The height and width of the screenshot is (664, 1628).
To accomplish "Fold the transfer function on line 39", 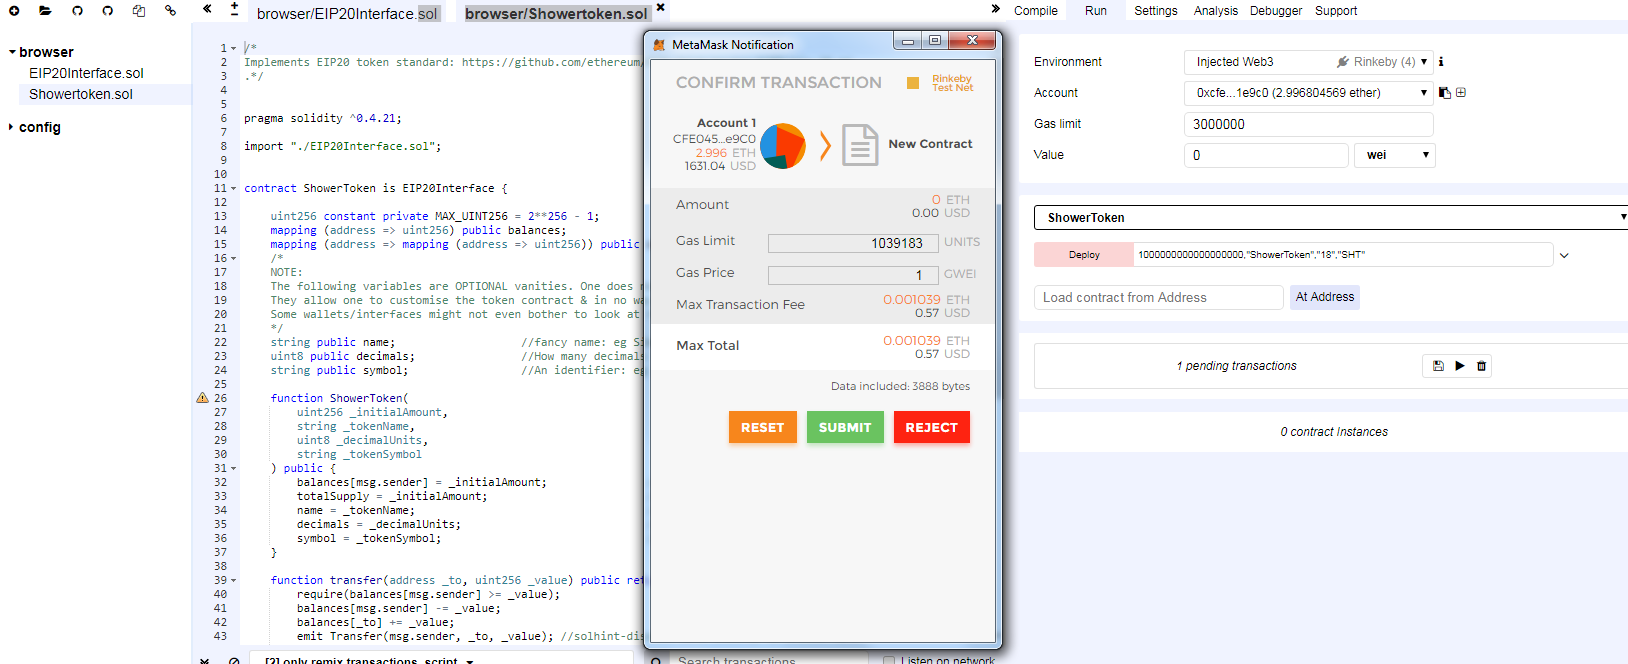I will [234, 580].
